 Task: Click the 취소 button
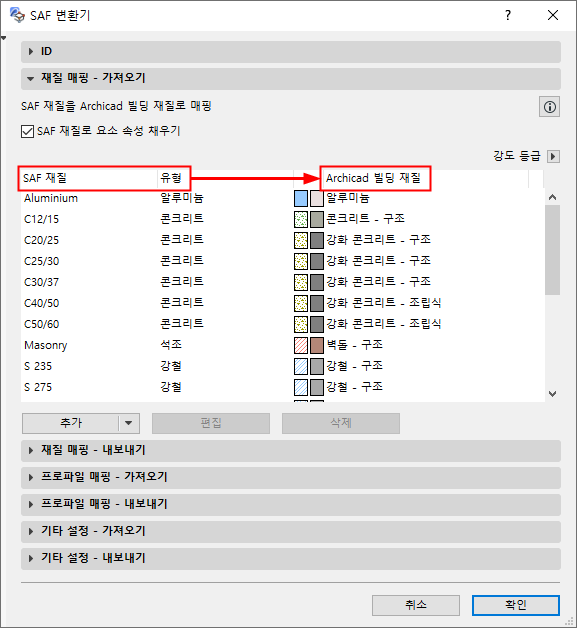click(x=416, y=605)
